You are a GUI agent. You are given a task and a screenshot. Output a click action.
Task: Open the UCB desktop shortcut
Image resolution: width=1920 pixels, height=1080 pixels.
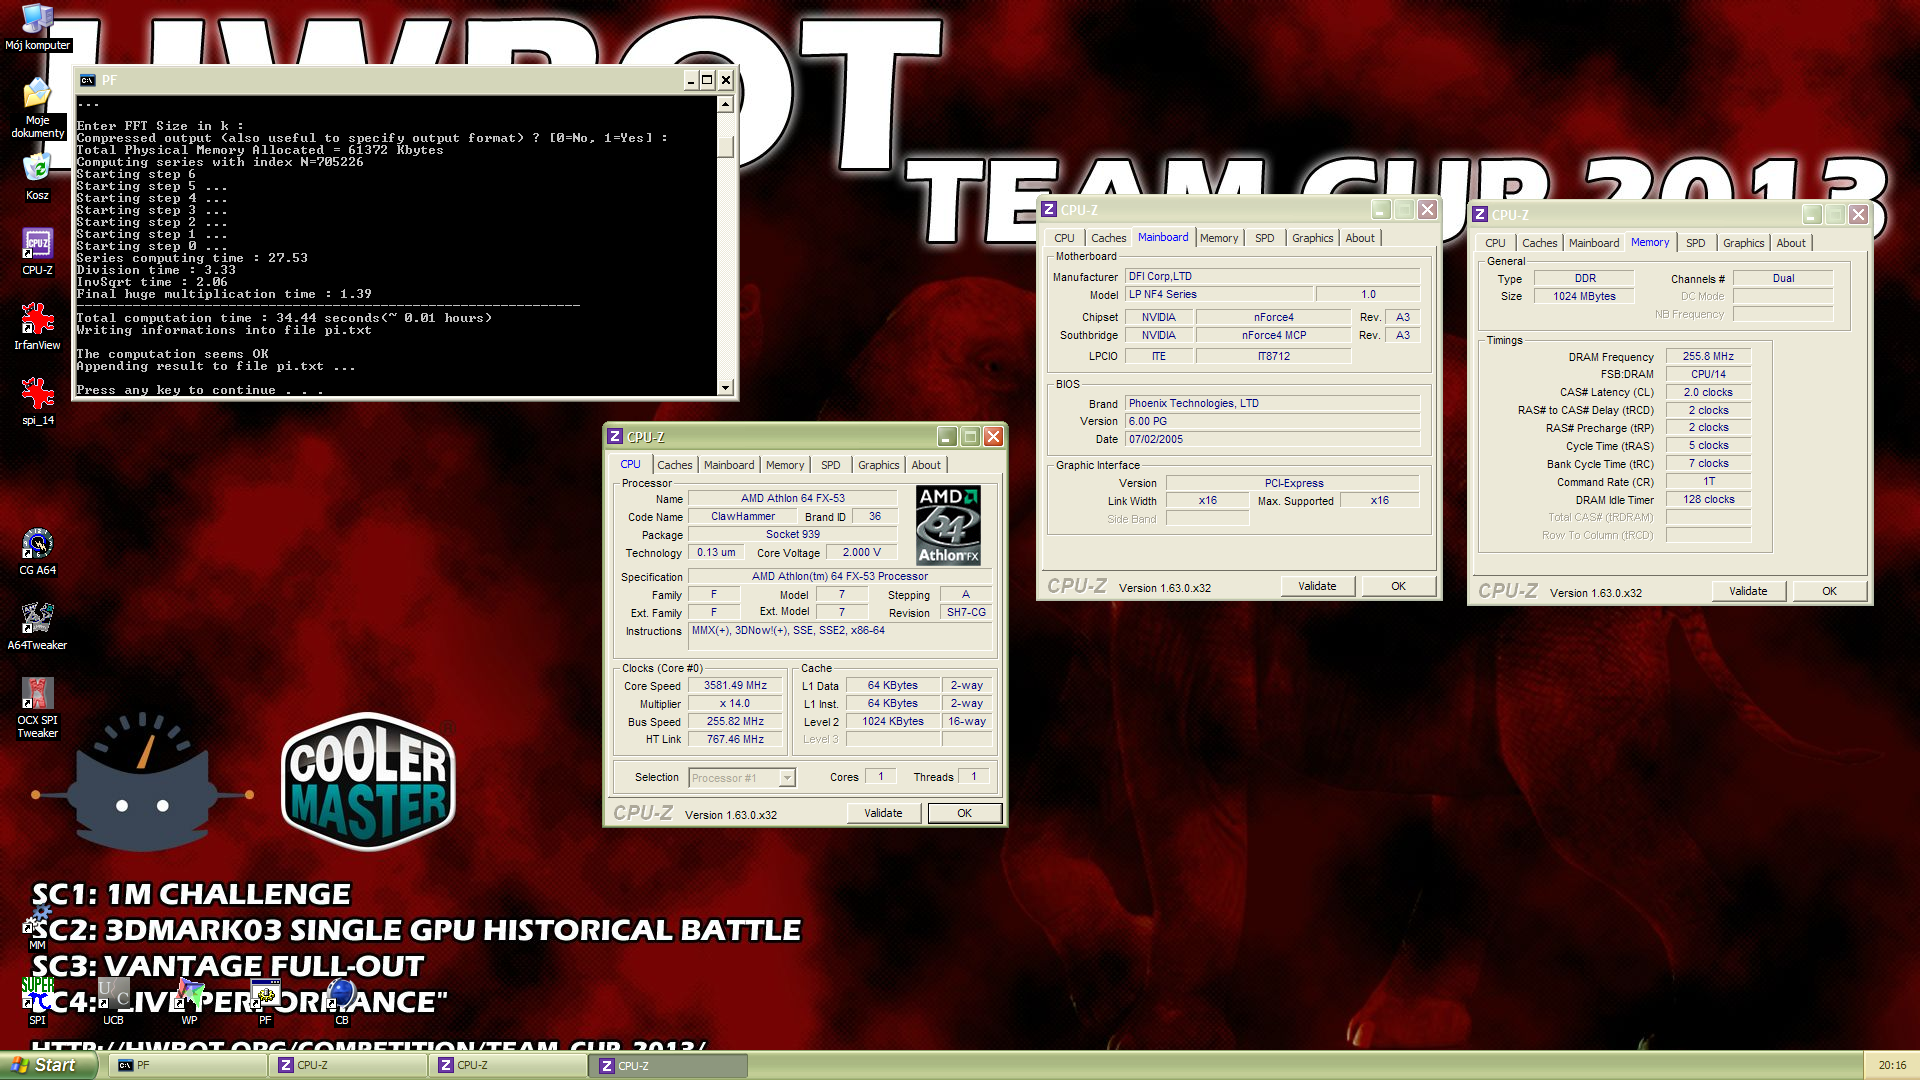pos(113,1001)
